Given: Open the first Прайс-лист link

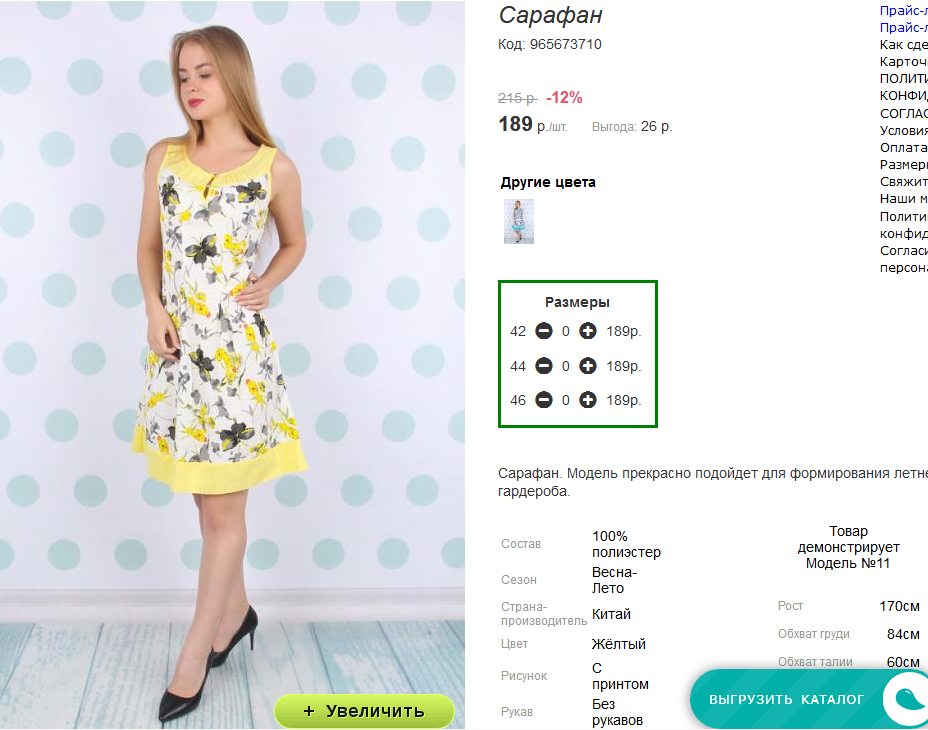Looking at the screenshot, I should pyautogui.click(x=904, y=10).
